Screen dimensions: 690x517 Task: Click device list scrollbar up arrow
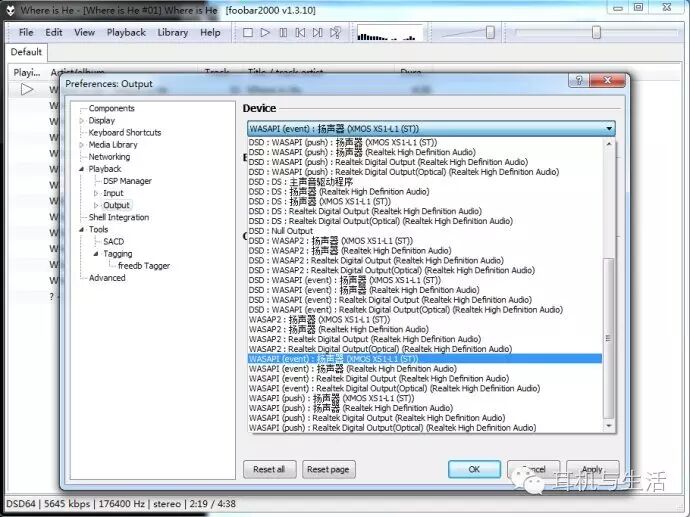point(609,144)
